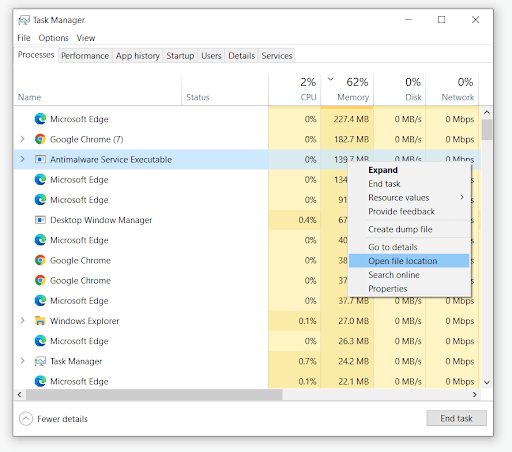
Task: Click the End task button at bottom
Action: point(456,418)
